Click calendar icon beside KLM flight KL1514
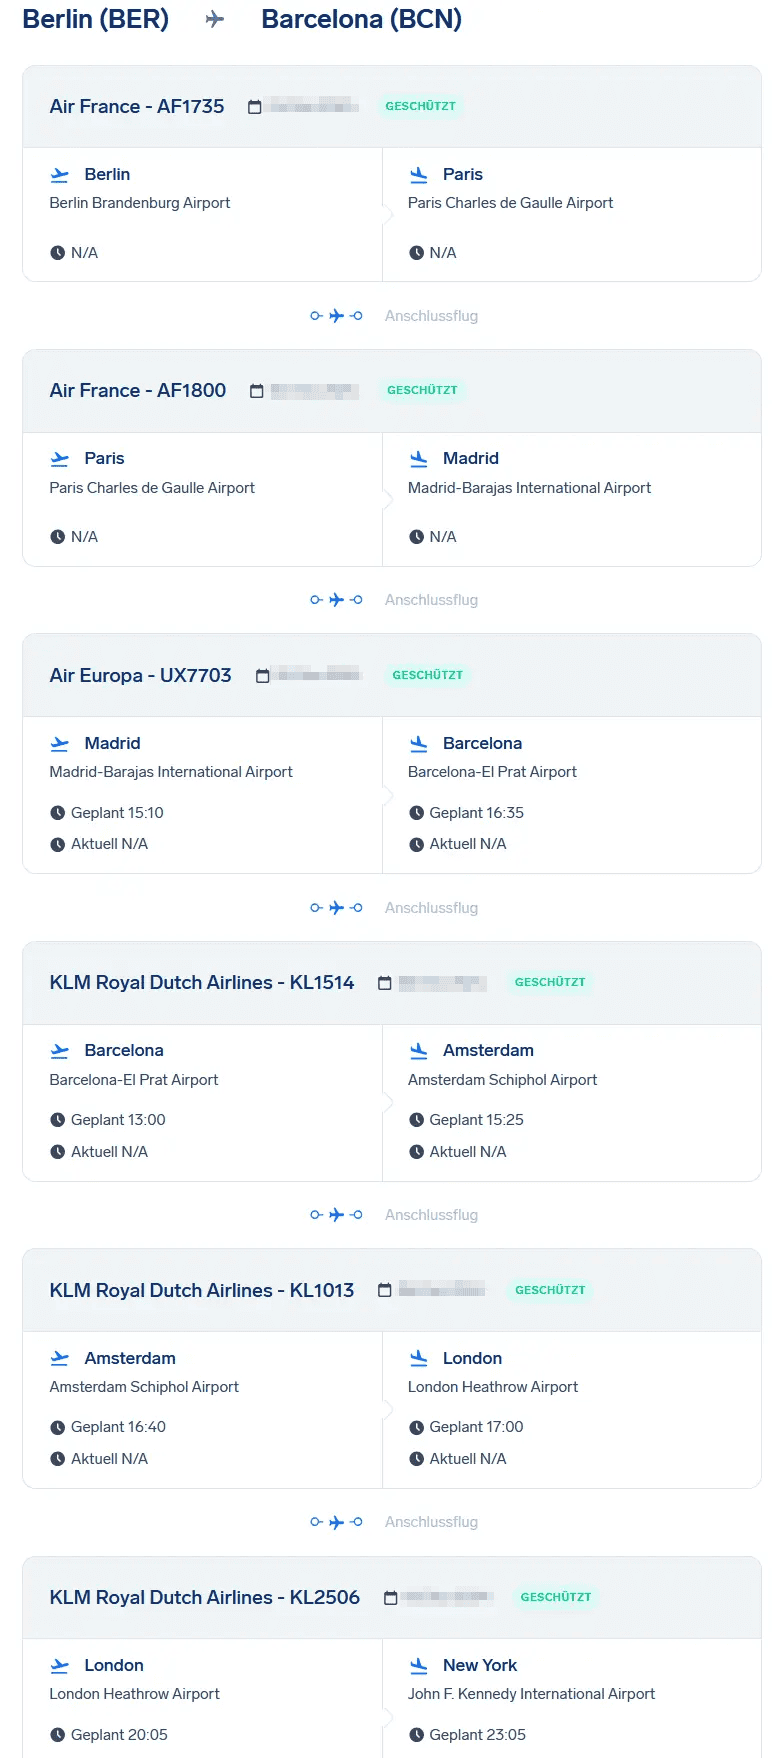Image resolution: width=781 pixels, height=1758 pixels. click(x=385, y=983)
